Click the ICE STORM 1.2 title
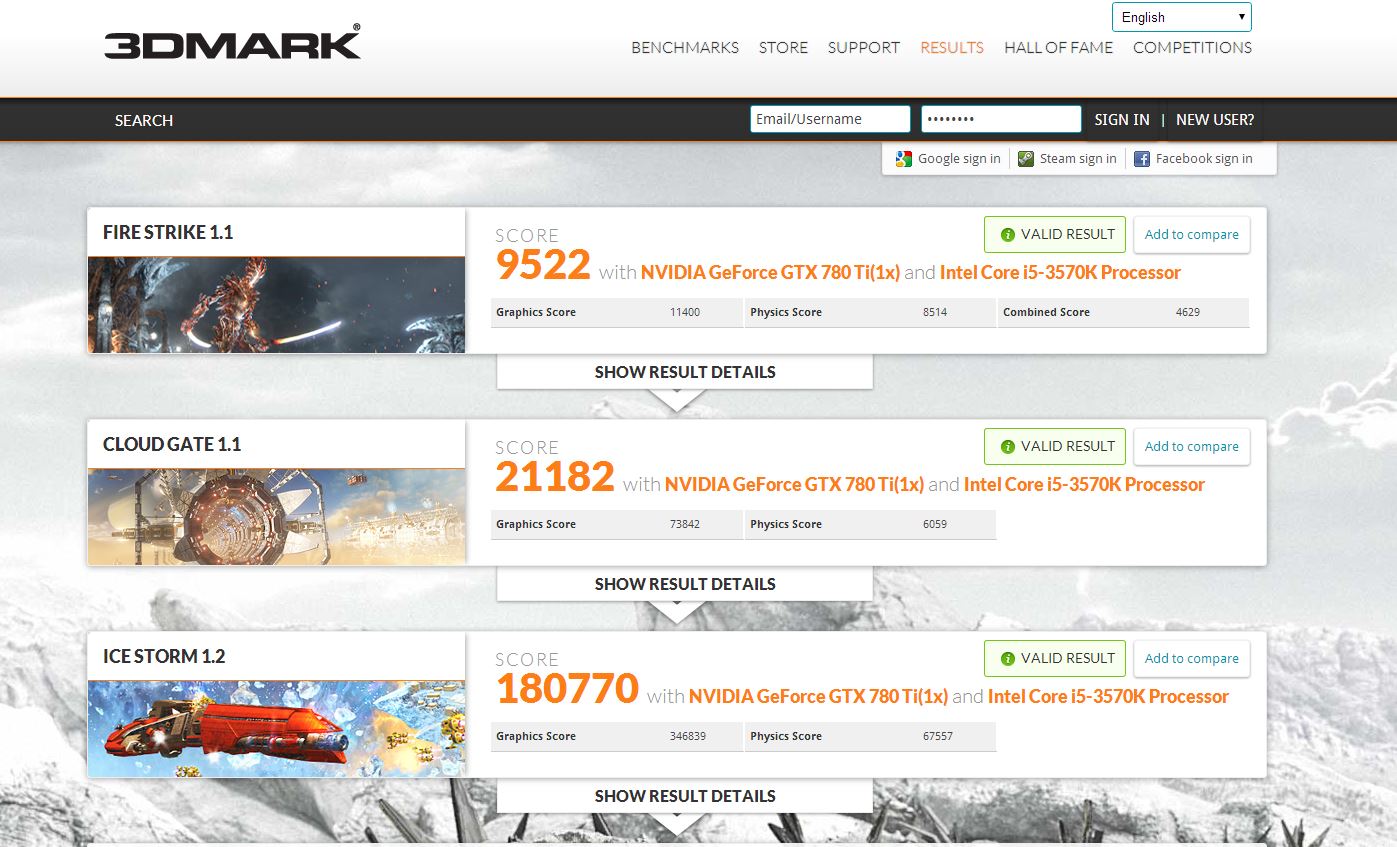The width and height of the screenshot is (1397, 847). point(164,656)
